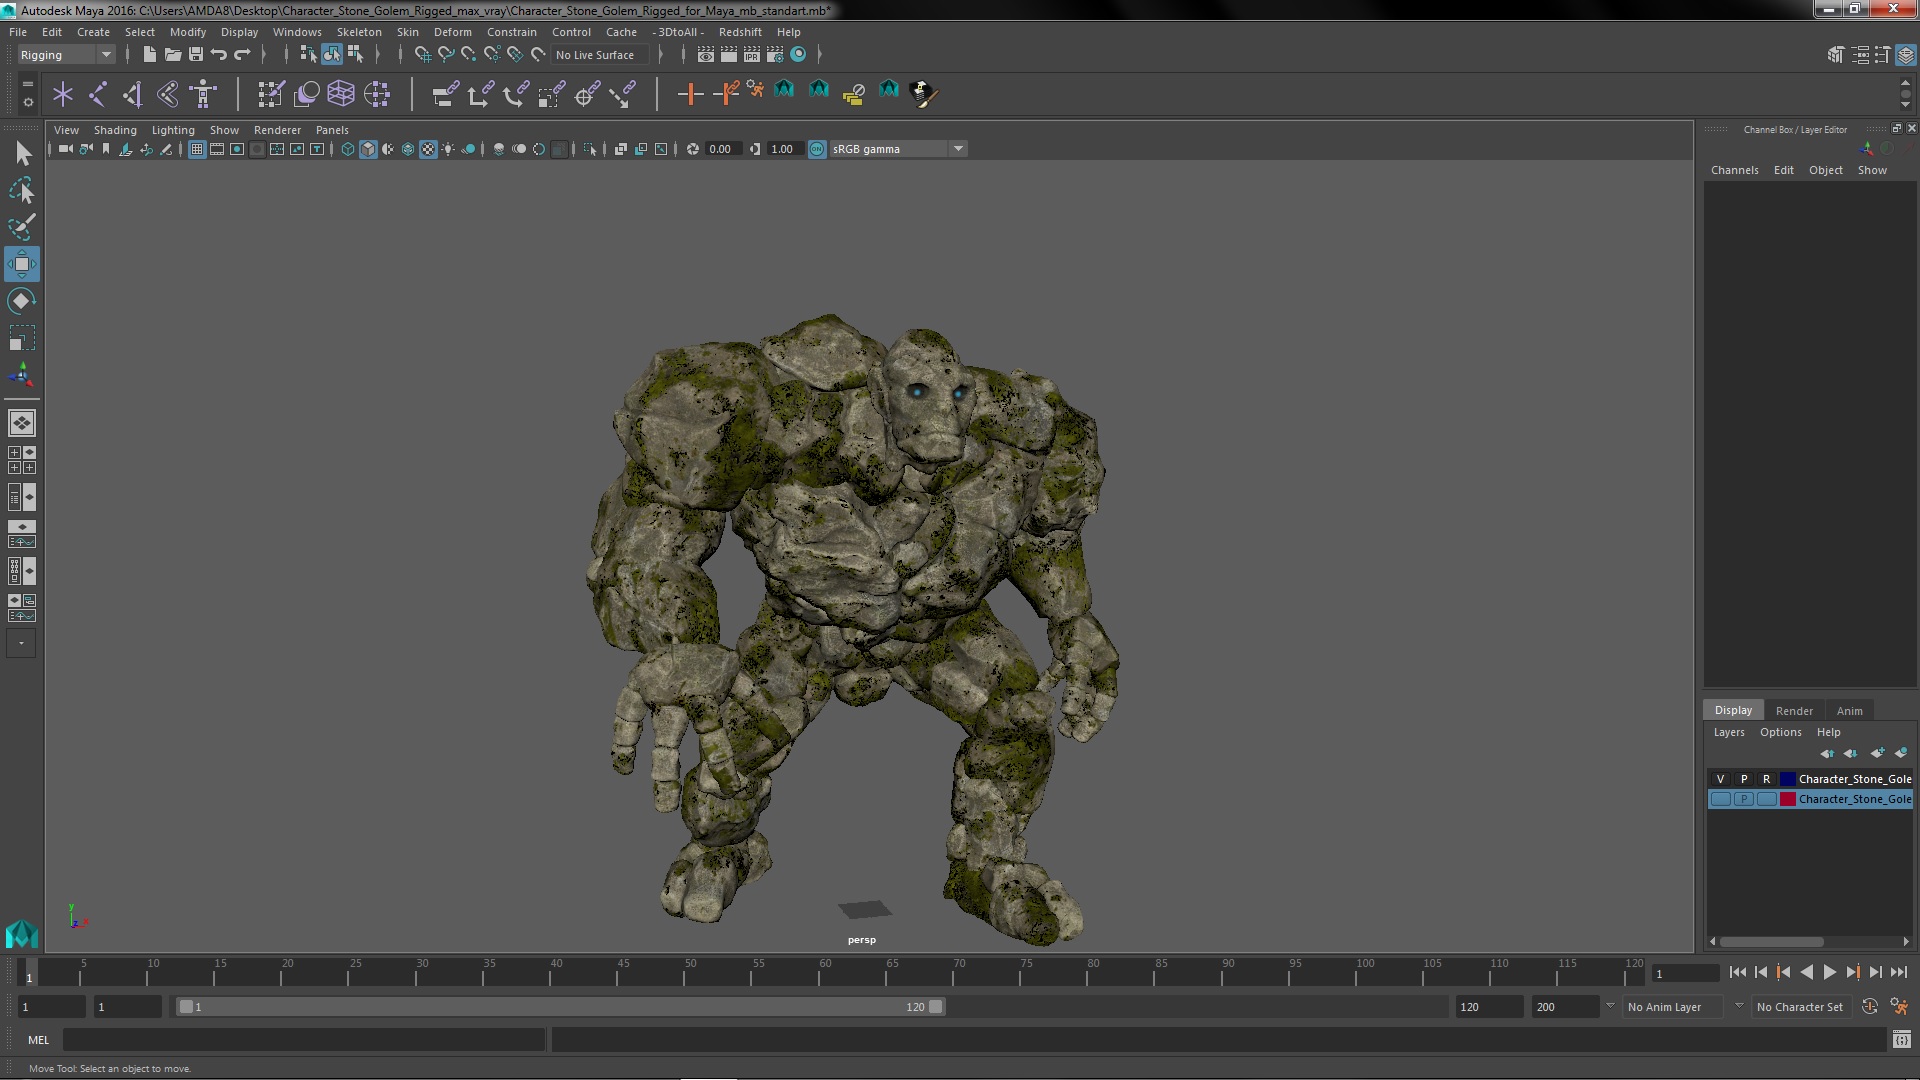Open animation preferences running-man icon
This screenshot has height=1080, width=1920.
point(1899,1007)
